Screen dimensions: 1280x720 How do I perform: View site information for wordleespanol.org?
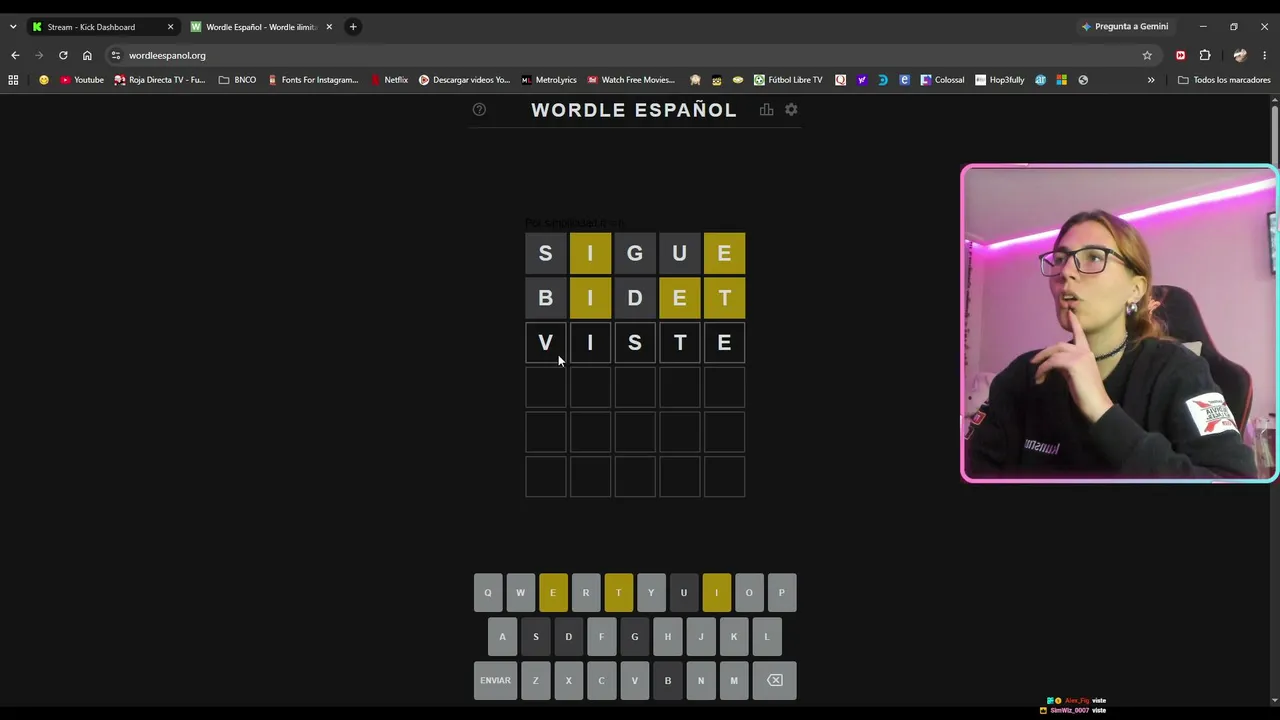[116, 55]
